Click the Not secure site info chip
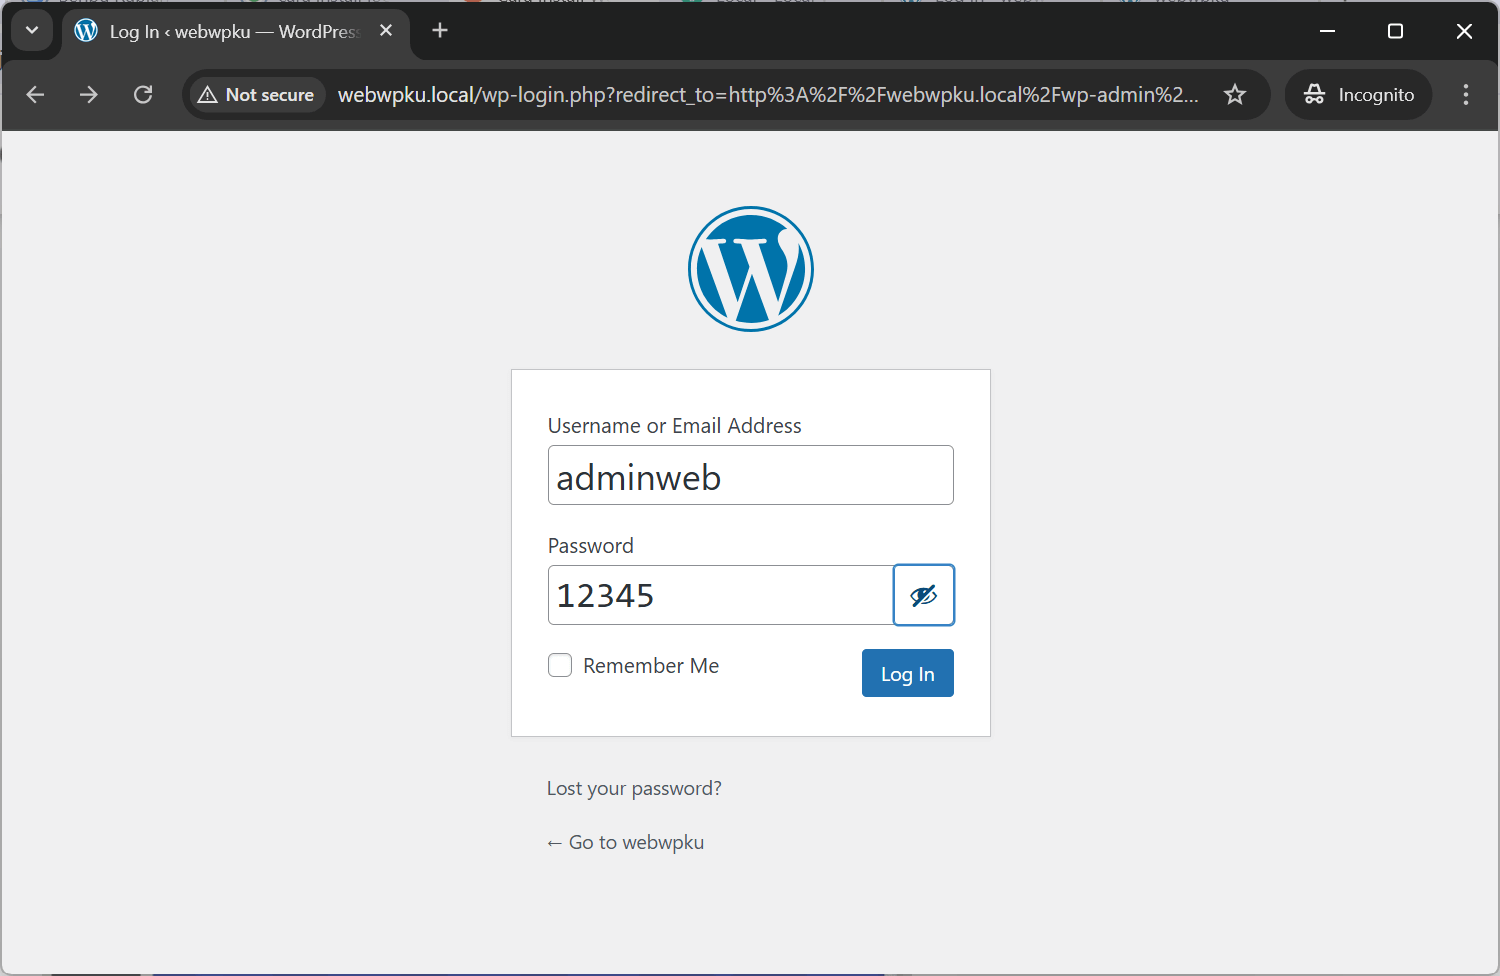This screenshot has width=1500, height=976. (257, 94)
